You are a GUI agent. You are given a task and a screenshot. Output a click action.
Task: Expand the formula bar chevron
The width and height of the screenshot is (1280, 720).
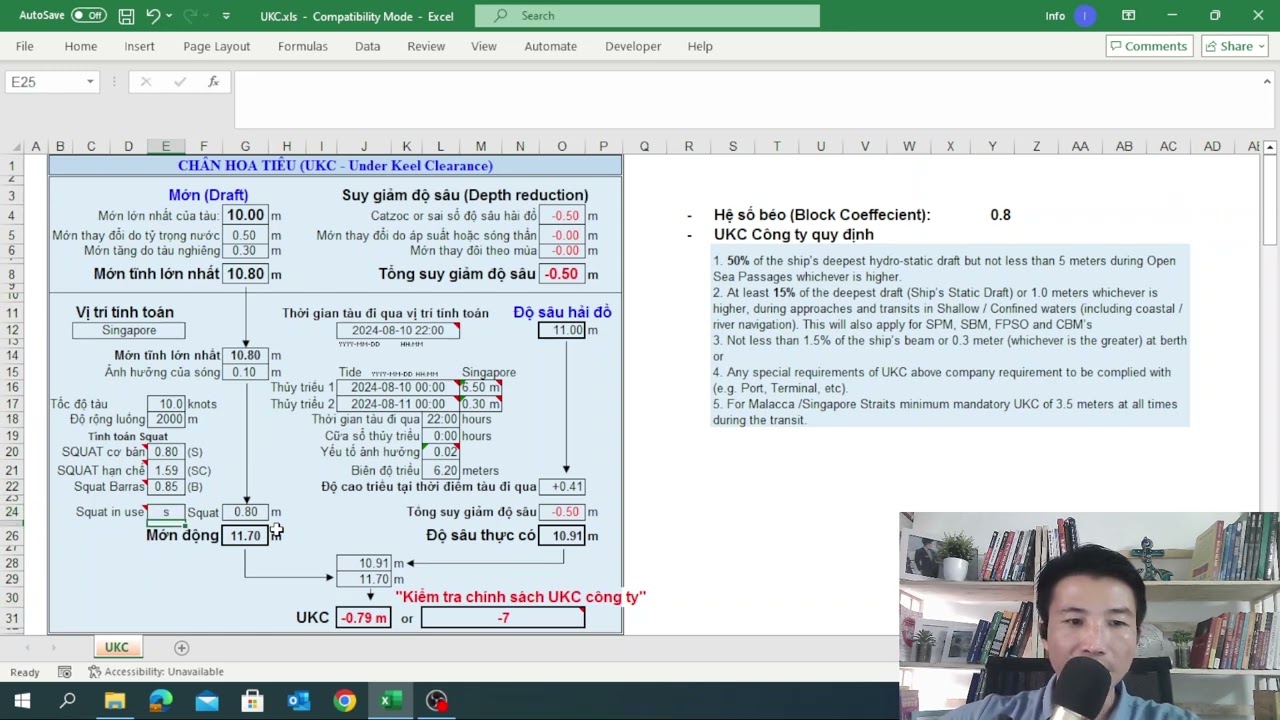tap(1266, 82)
